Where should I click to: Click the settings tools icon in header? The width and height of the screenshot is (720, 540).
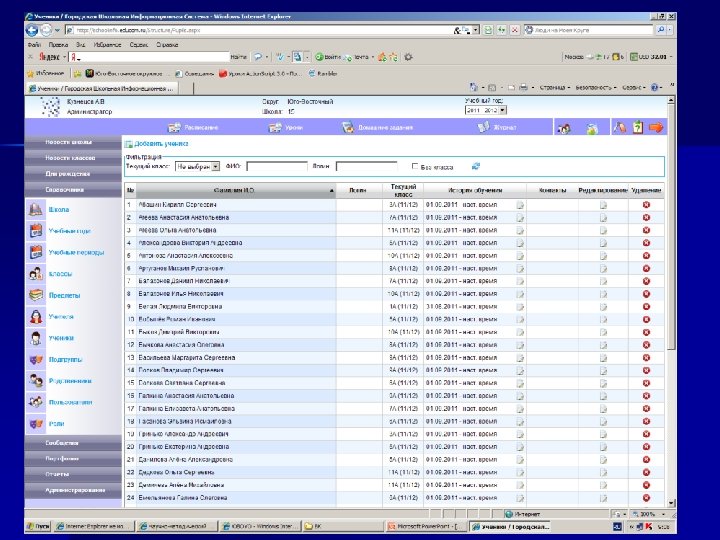619,127
